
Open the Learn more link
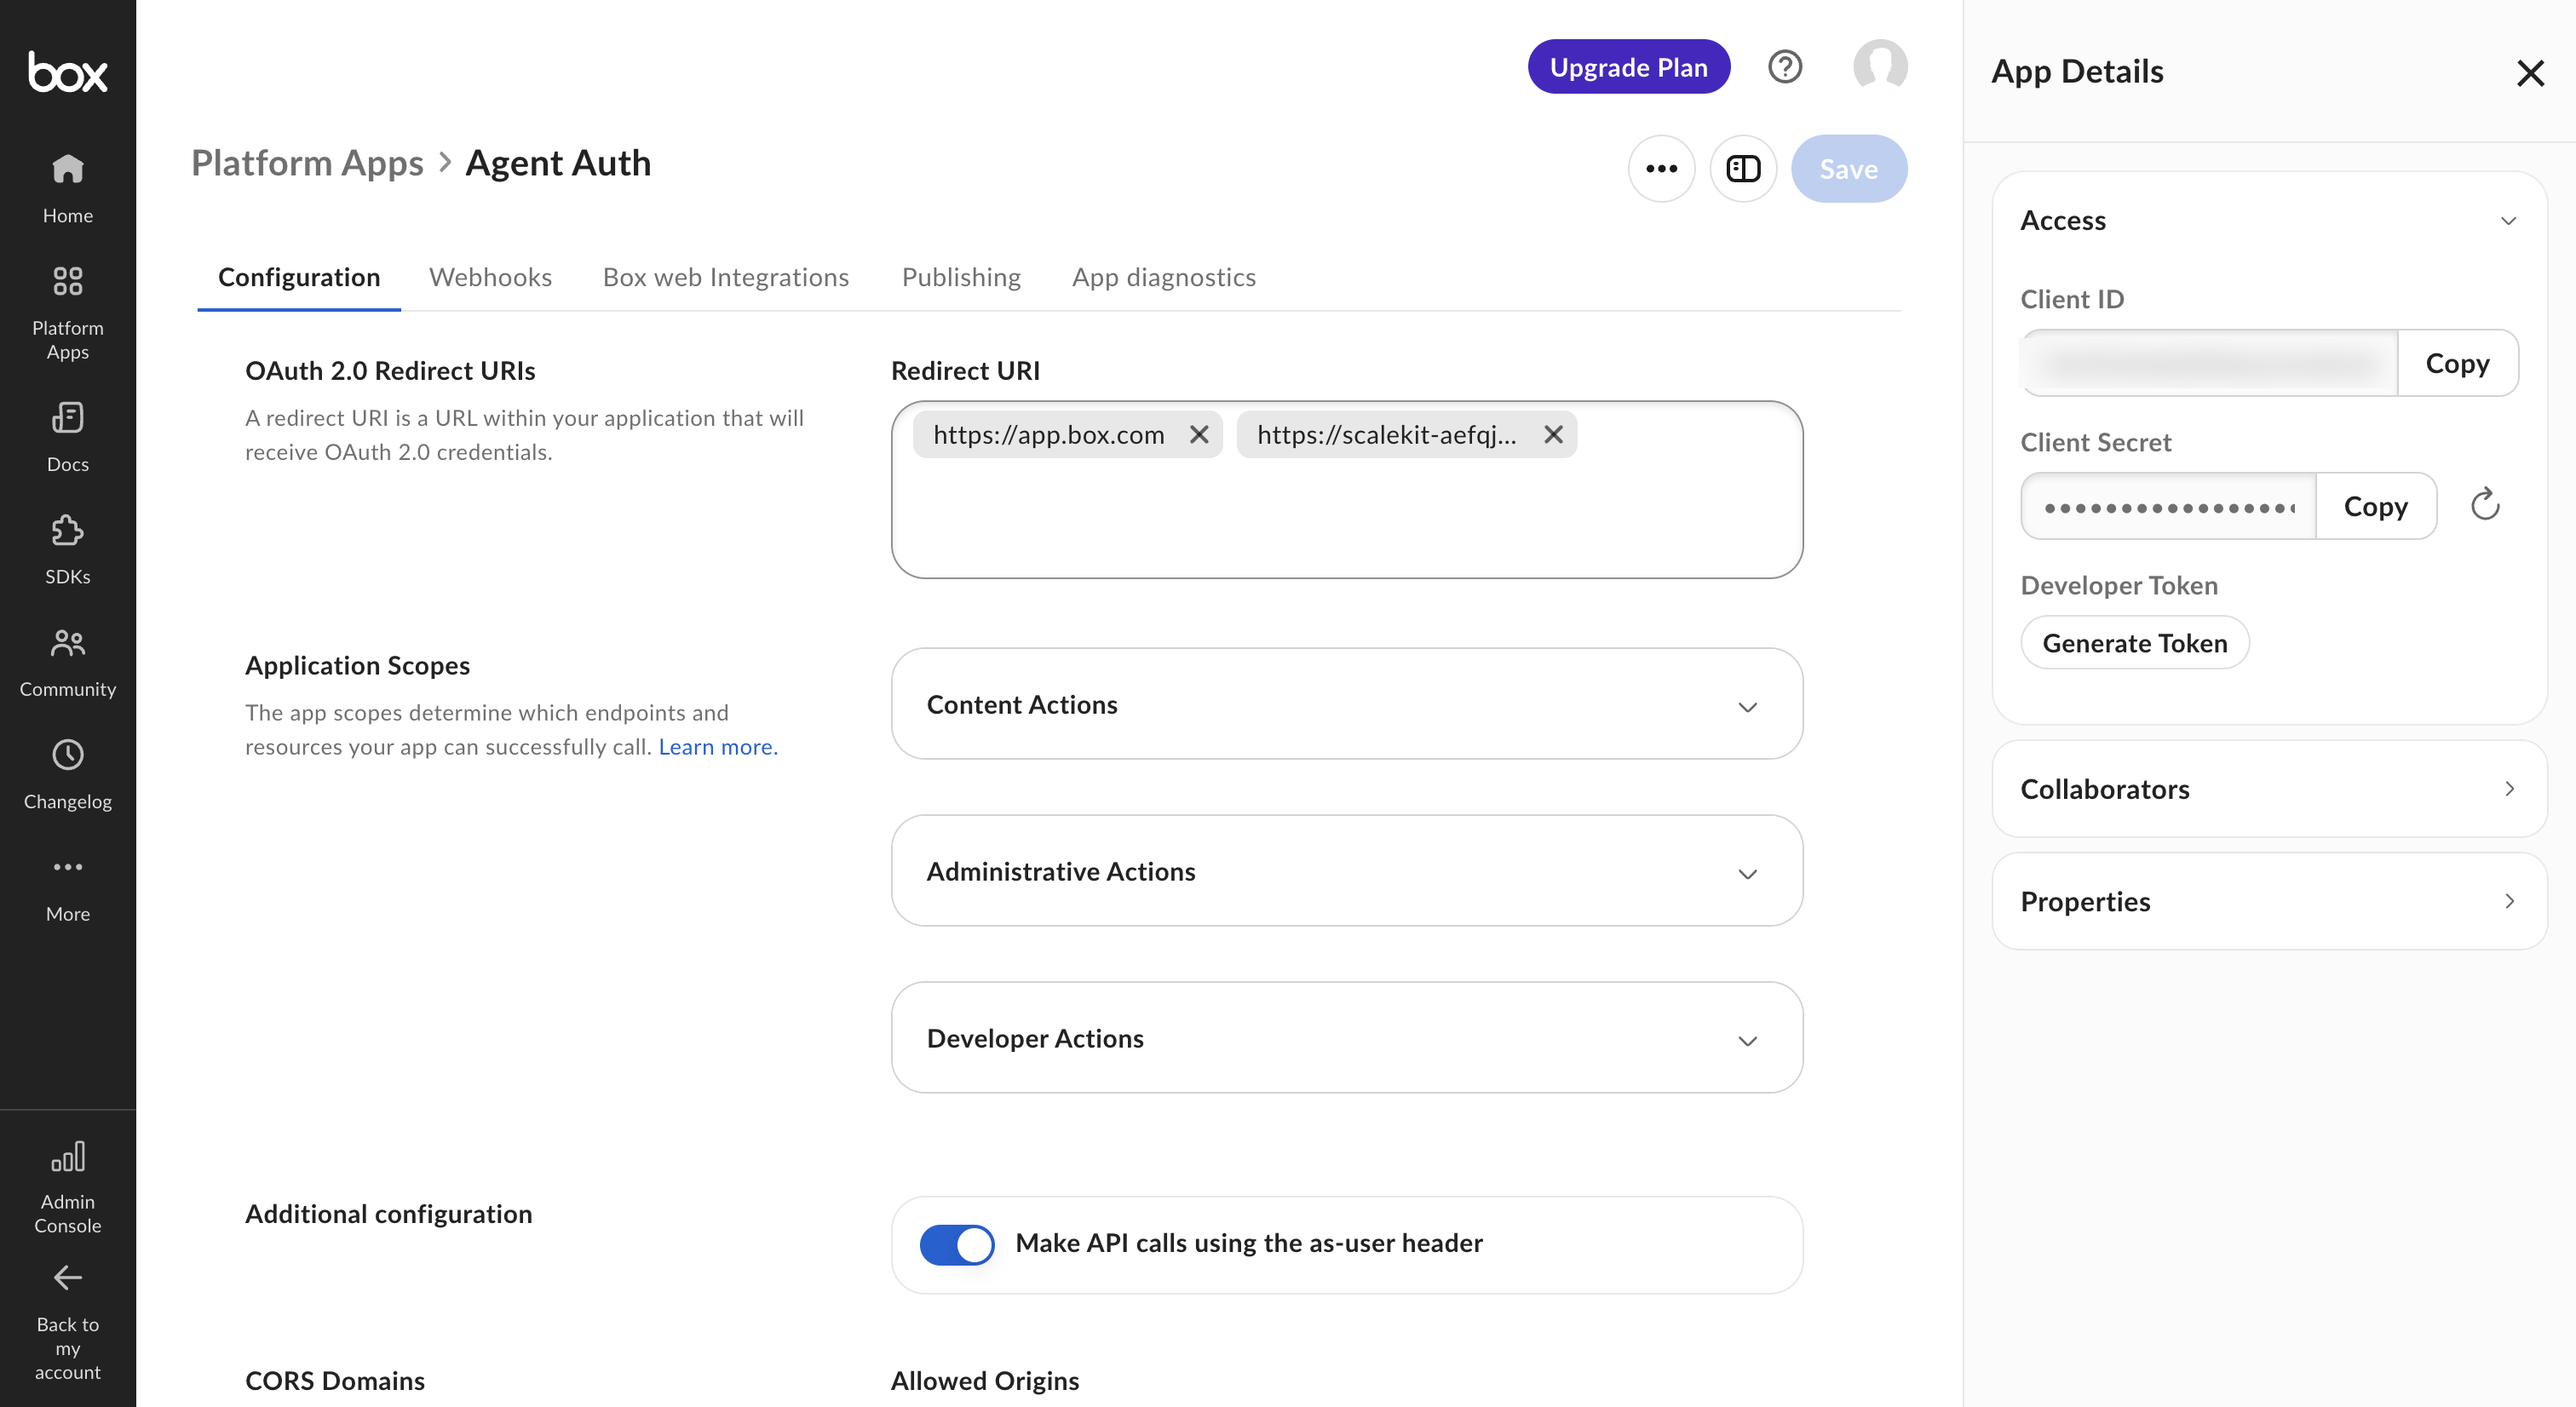pyautogui.click(x=718, y=747)
